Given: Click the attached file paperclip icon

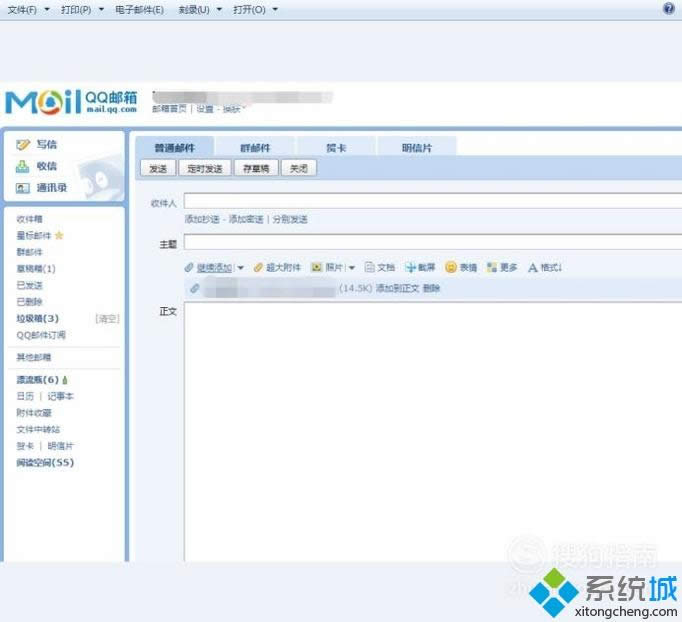Looking at the screenshot, I should coord(195,288).
